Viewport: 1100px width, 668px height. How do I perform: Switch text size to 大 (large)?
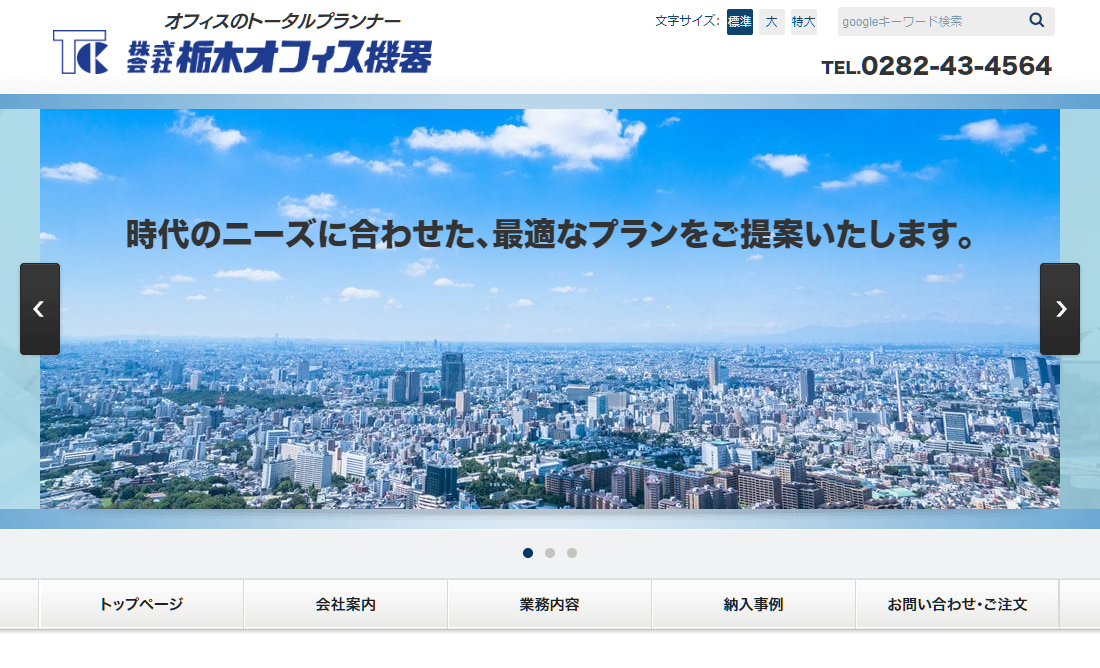pyautogui.click(x=771, y=21)
